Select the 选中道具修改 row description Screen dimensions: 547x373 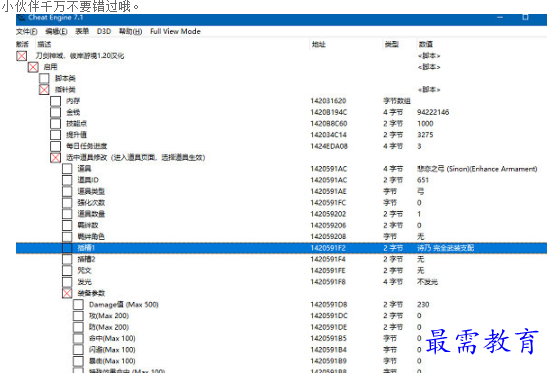136,157
